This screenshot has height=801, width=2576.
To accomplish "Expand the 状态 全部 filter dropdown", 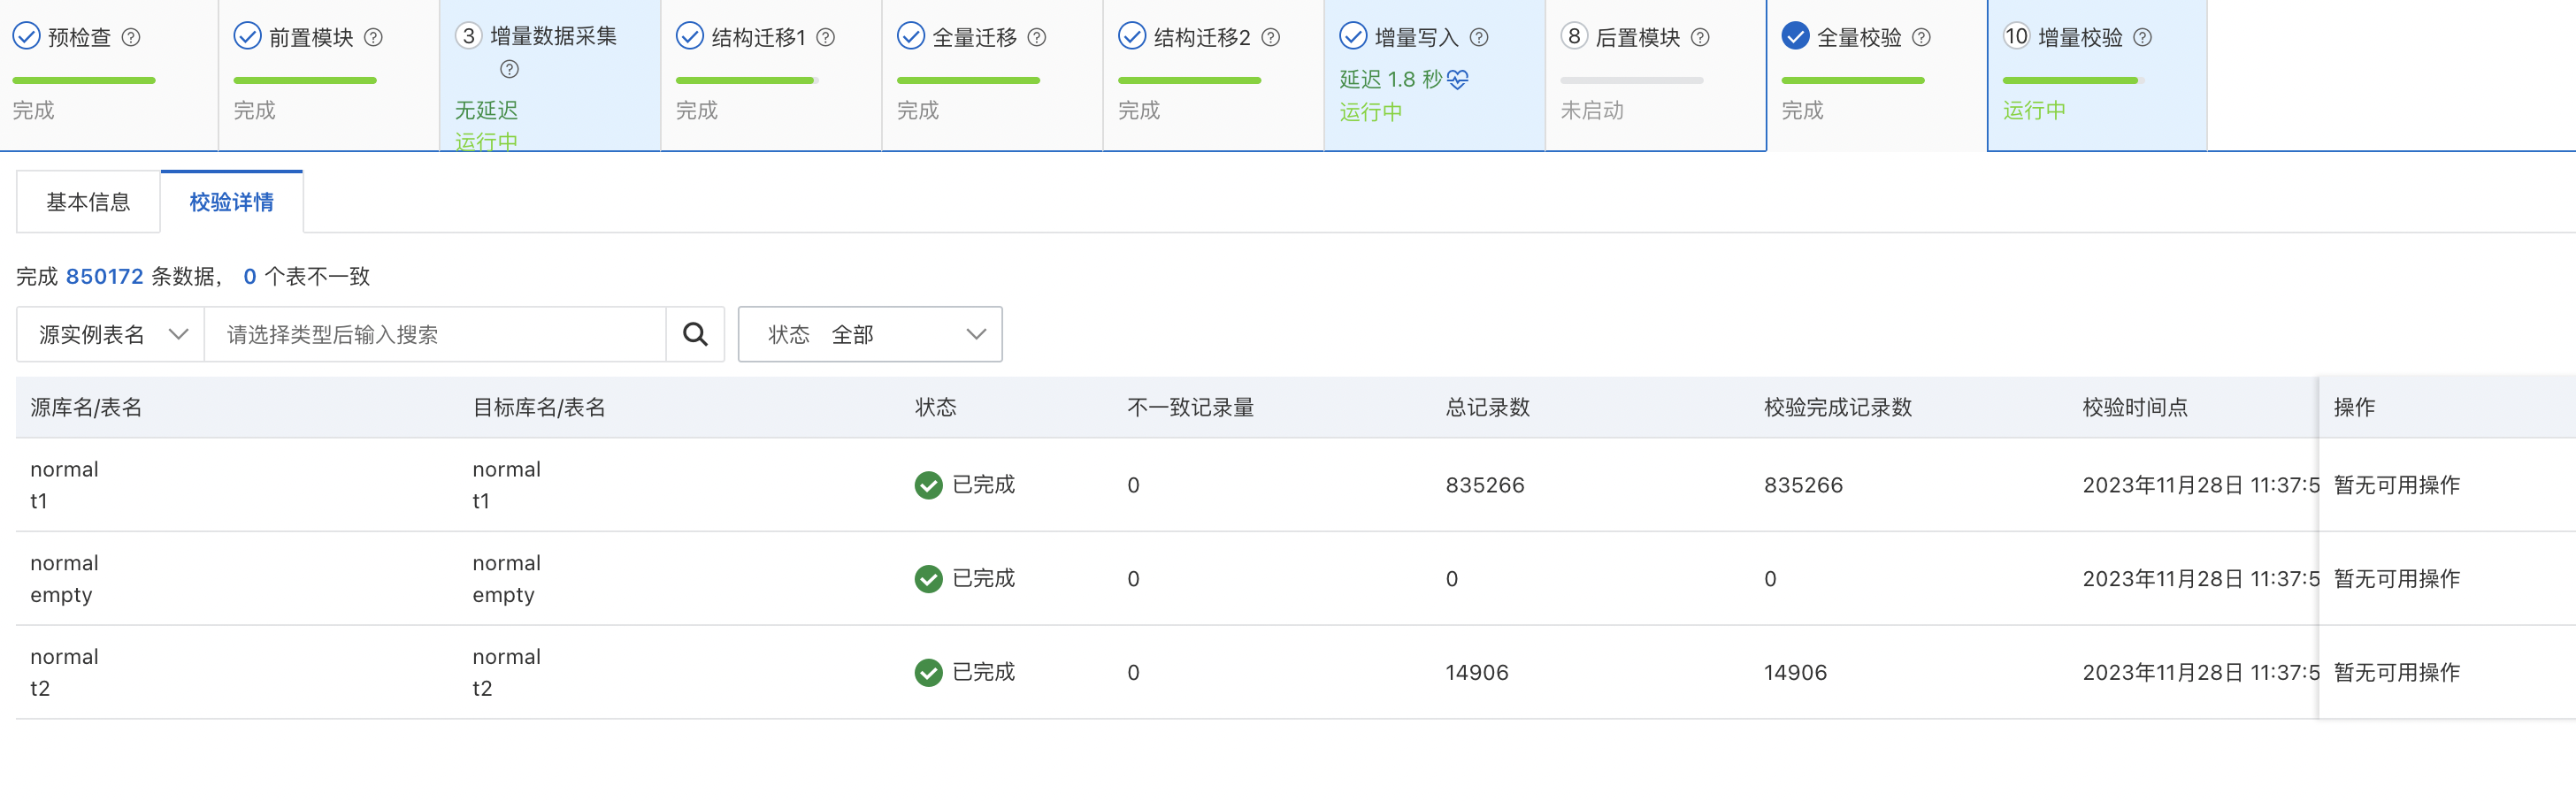I will pos(870,334).
